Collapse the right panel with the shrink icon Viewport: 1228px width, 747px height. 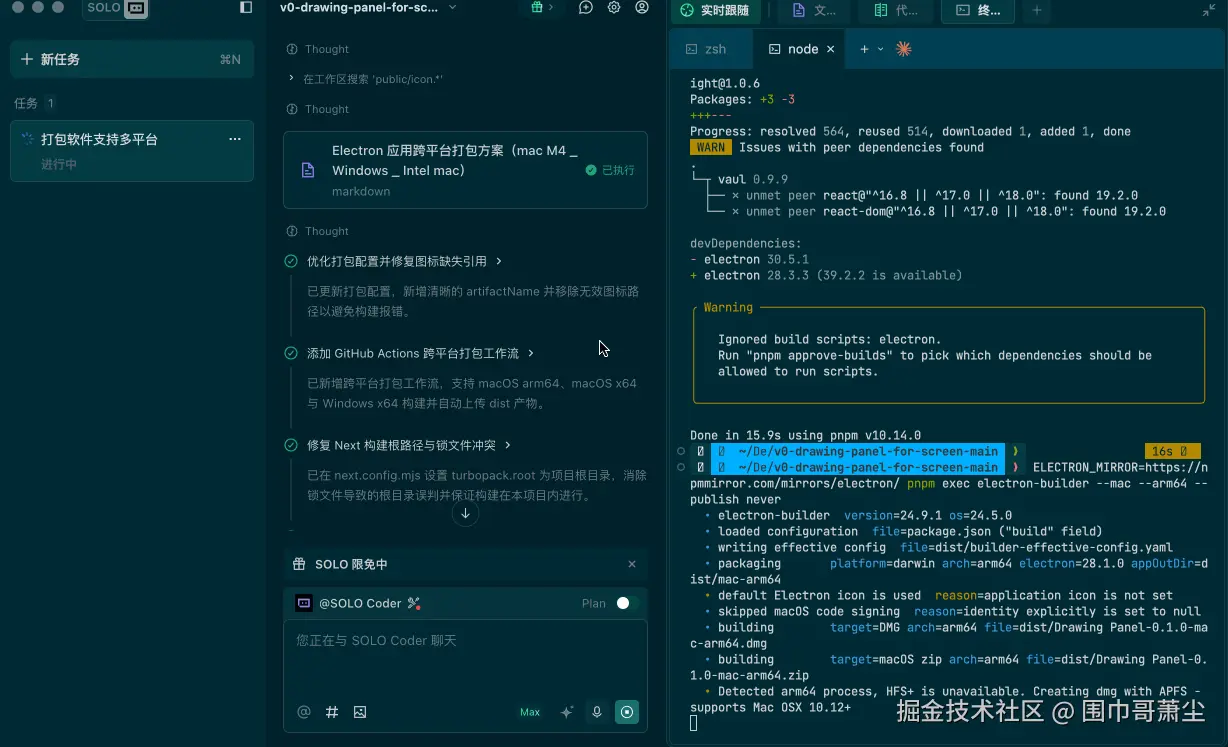pos(1209,10)
